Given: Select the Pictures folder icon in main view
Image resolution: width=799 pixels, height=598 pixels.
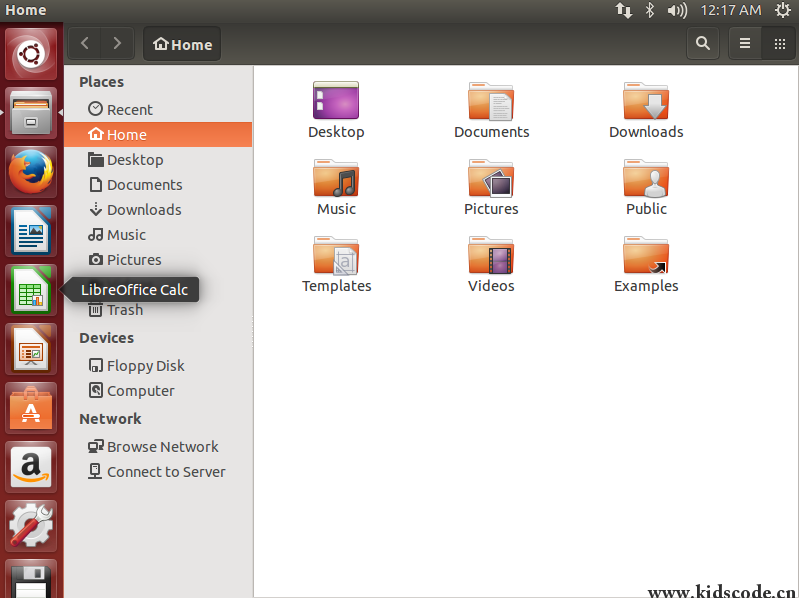Looking at the screenshot, I should pos(491,178).
